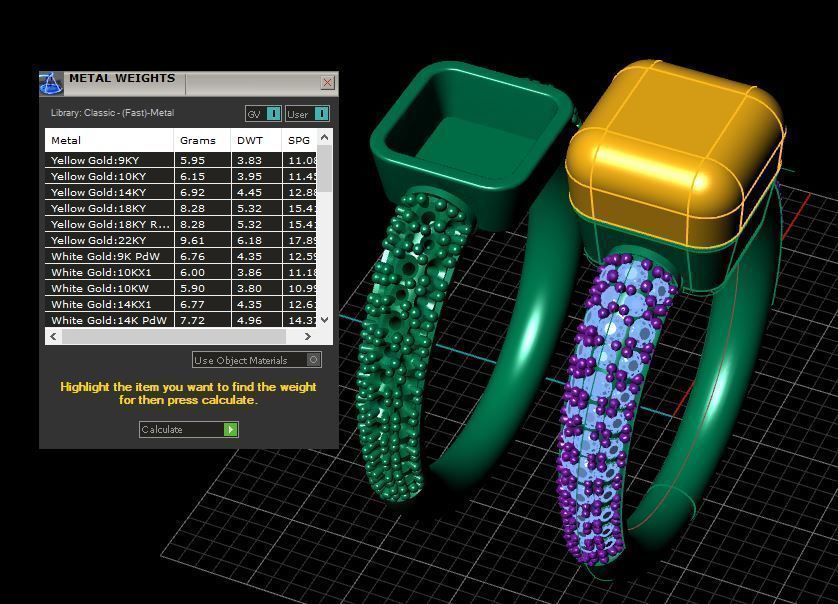838x604 pixels.
Task: Click the 5.95 grams value
Action: [192, 160]
